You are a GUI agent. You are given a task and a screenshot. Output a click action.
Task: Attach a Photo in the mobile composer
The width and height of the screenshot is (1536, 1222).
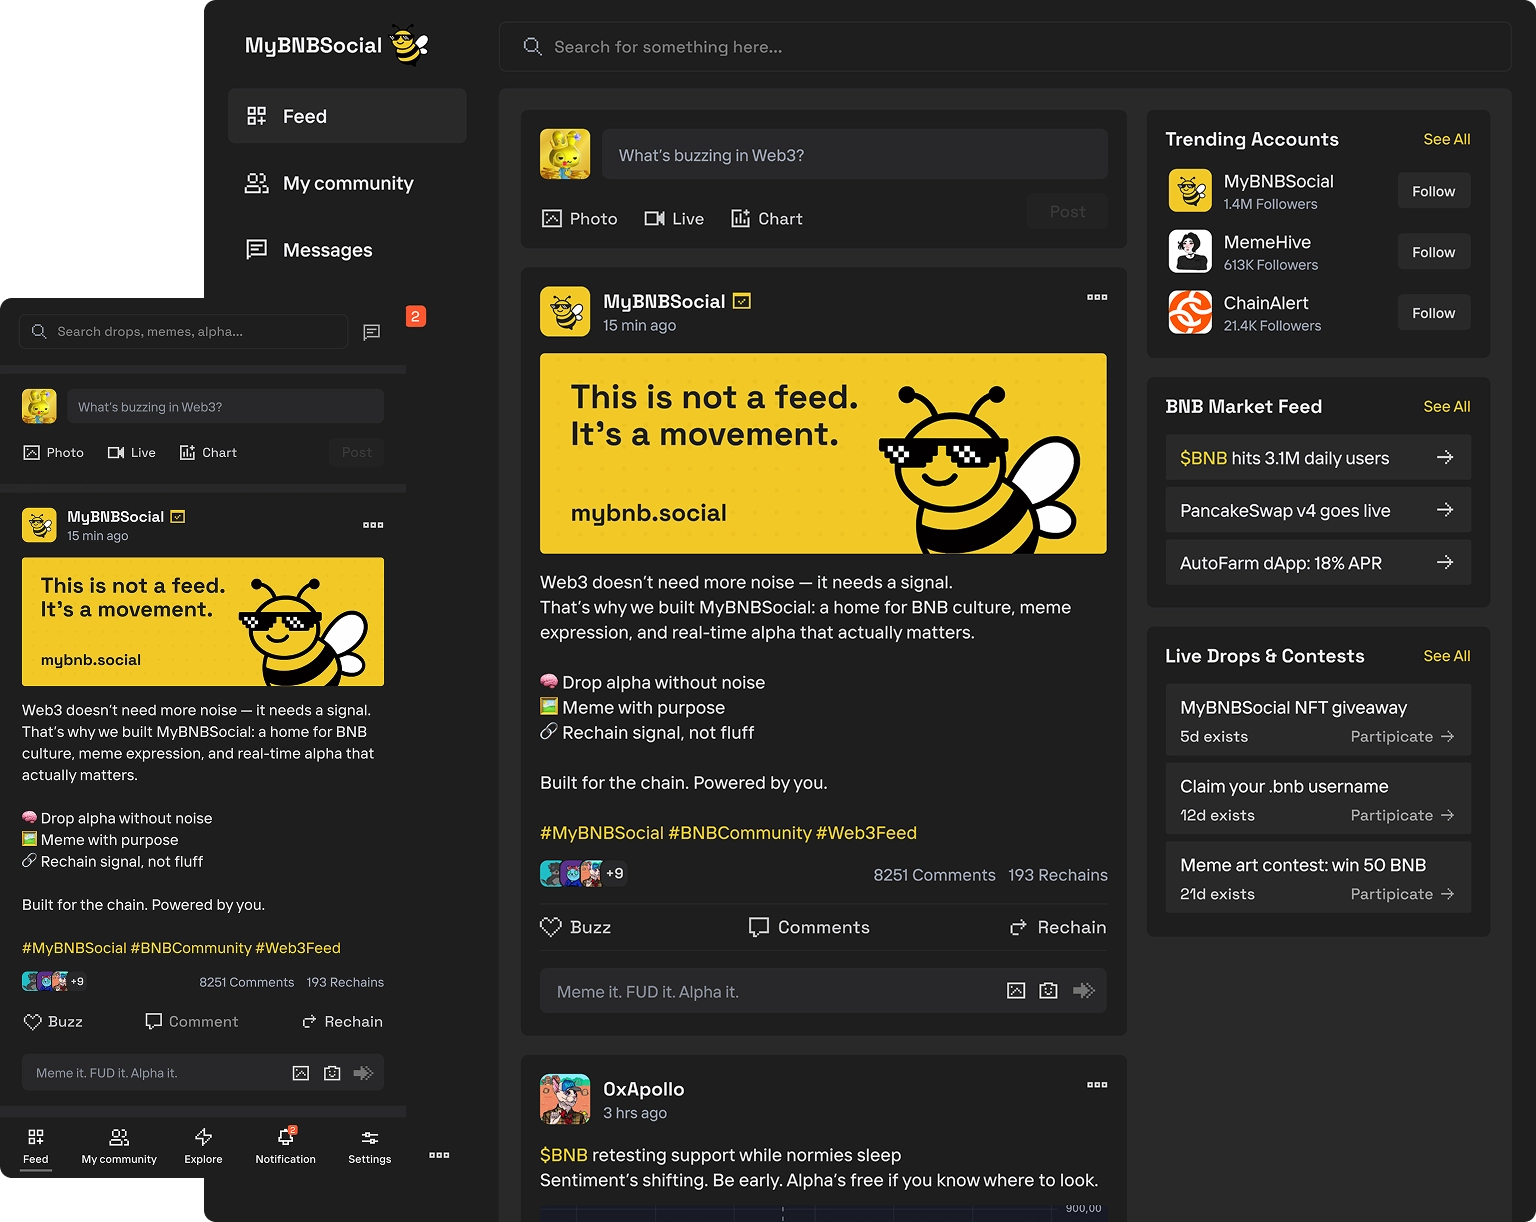point(54,452)
